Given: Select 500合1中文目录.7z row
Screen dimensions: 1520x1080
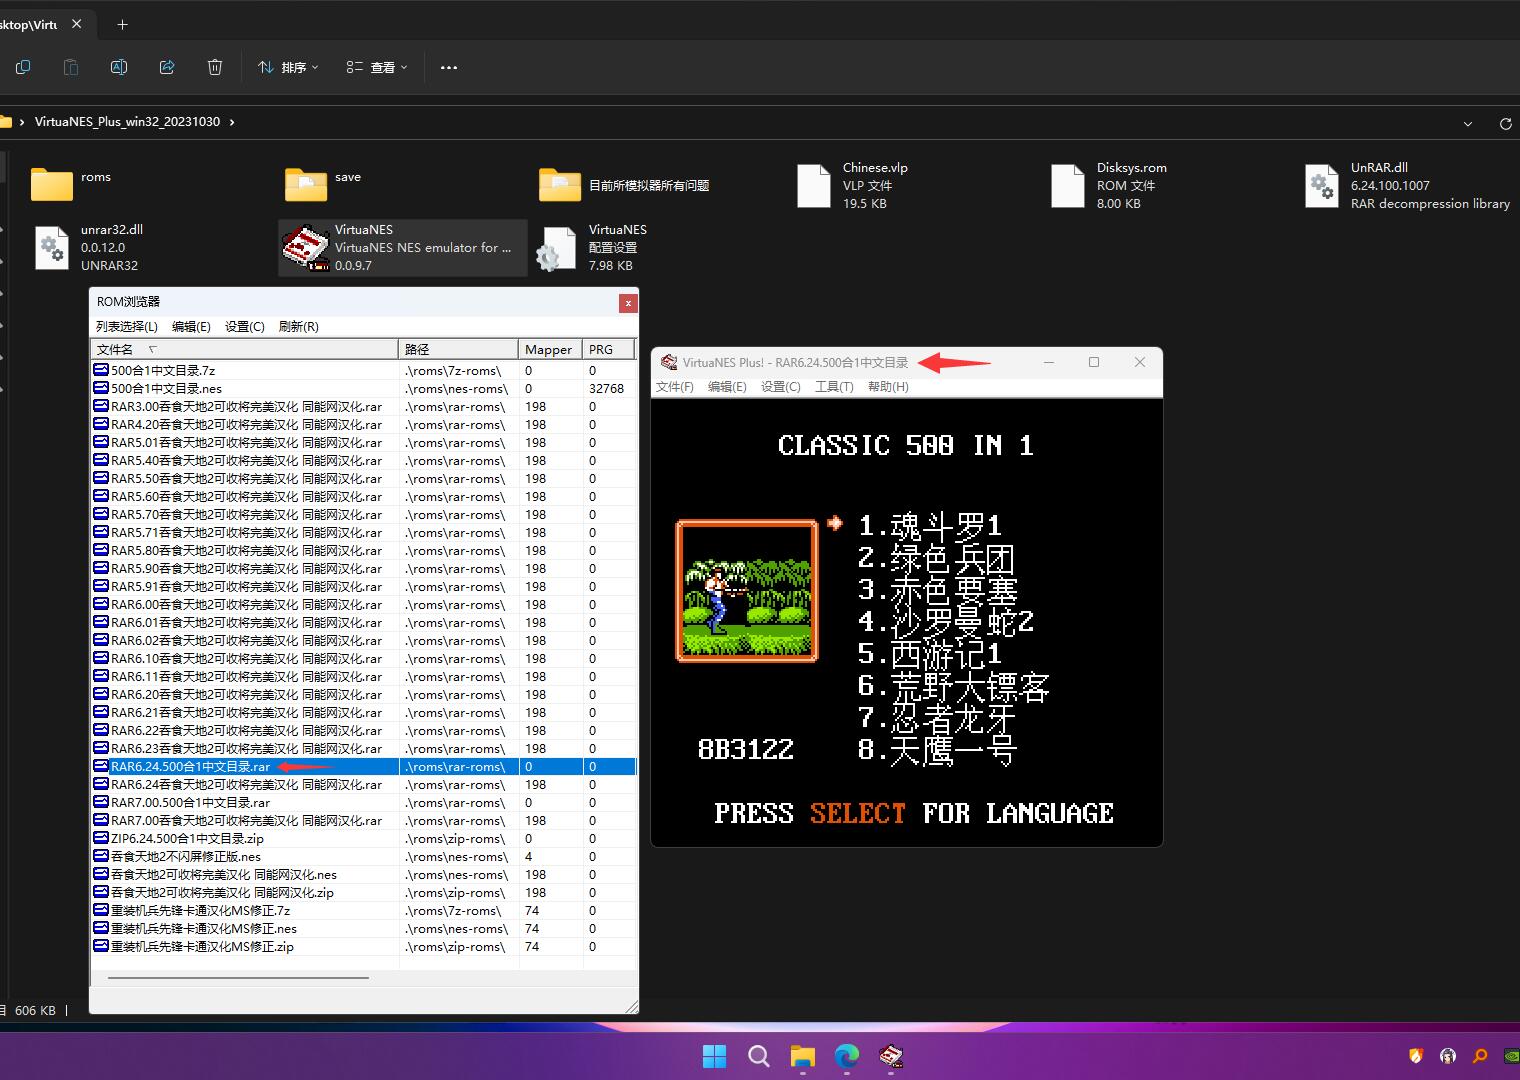Looking at the screenshot, I should tap(364, 370).
